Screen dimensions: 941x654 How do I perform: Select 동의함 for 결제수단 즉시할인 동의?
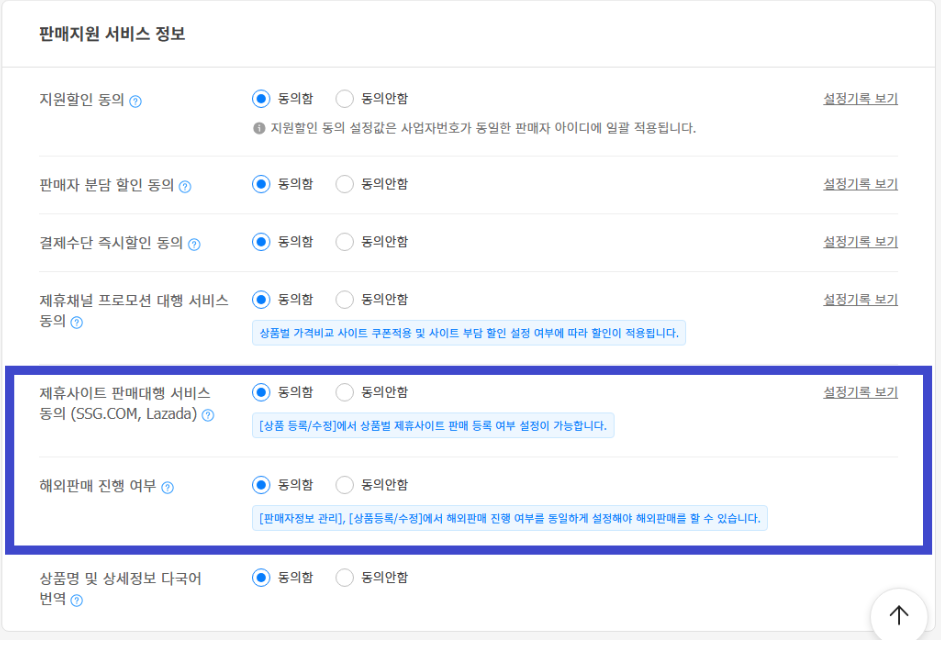point(260,242)
